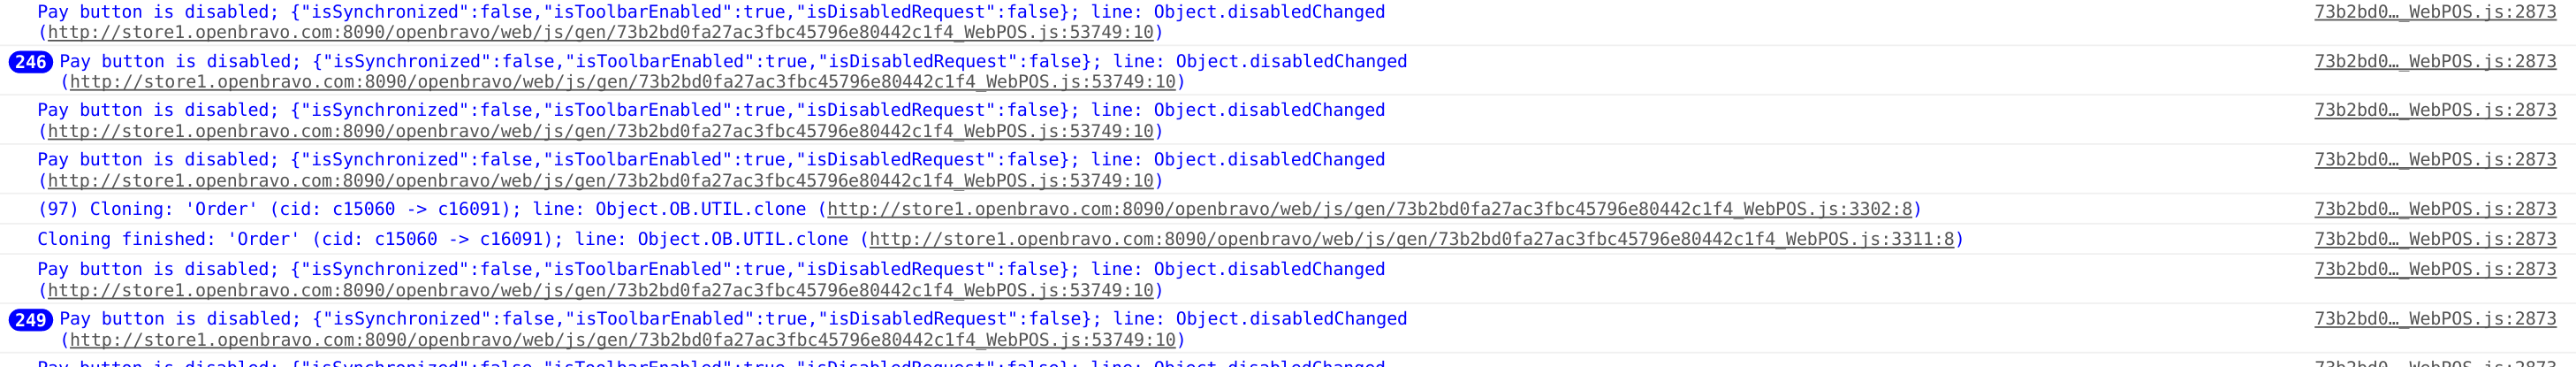Screen dimensions: 2576x367
Task: Click the WebPOS.js:2873 source link beside the 249 entry
Action: click(x=2434, y=319)
